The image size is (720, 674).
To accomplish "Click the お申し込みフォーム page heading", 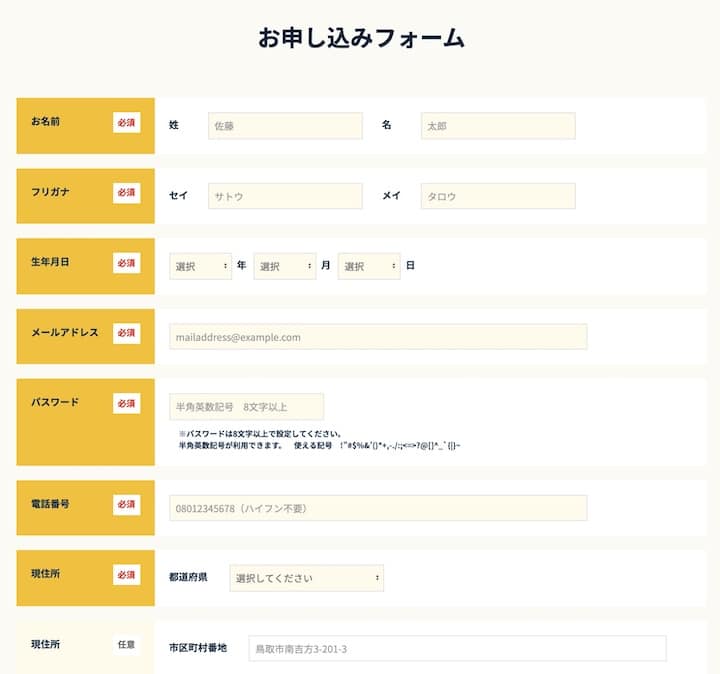I will pos(360,39).
